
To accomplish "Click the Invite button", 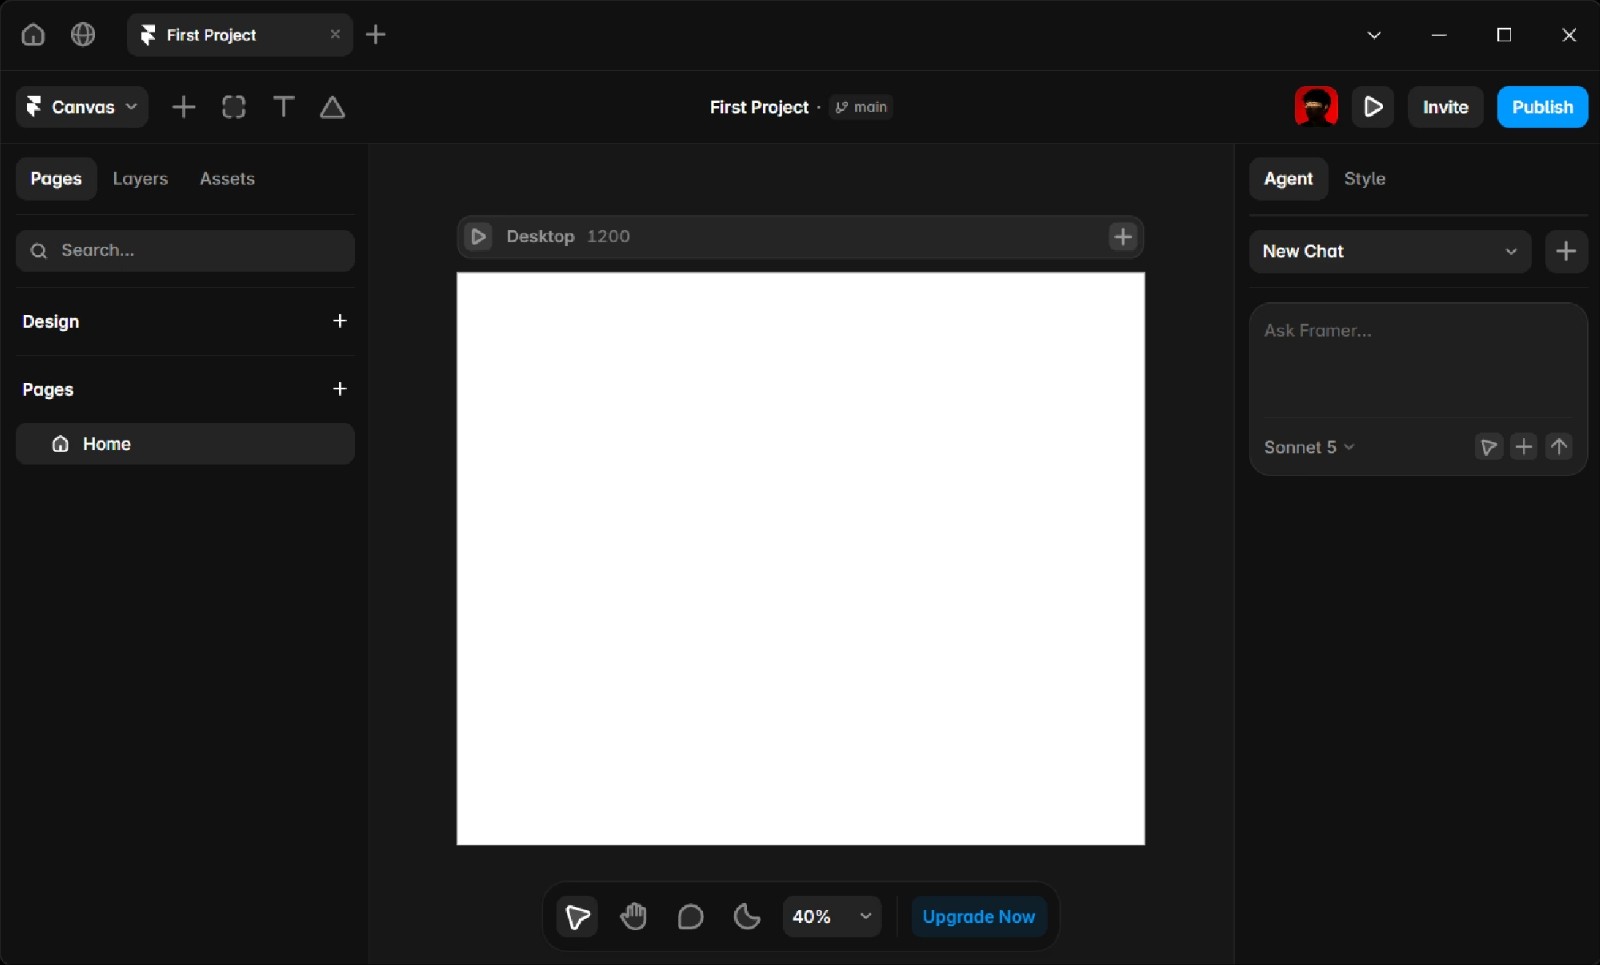I will point(1446,107).
